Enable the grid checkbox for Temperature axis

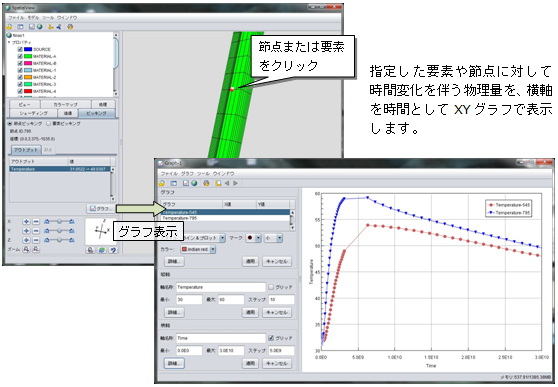271,287
